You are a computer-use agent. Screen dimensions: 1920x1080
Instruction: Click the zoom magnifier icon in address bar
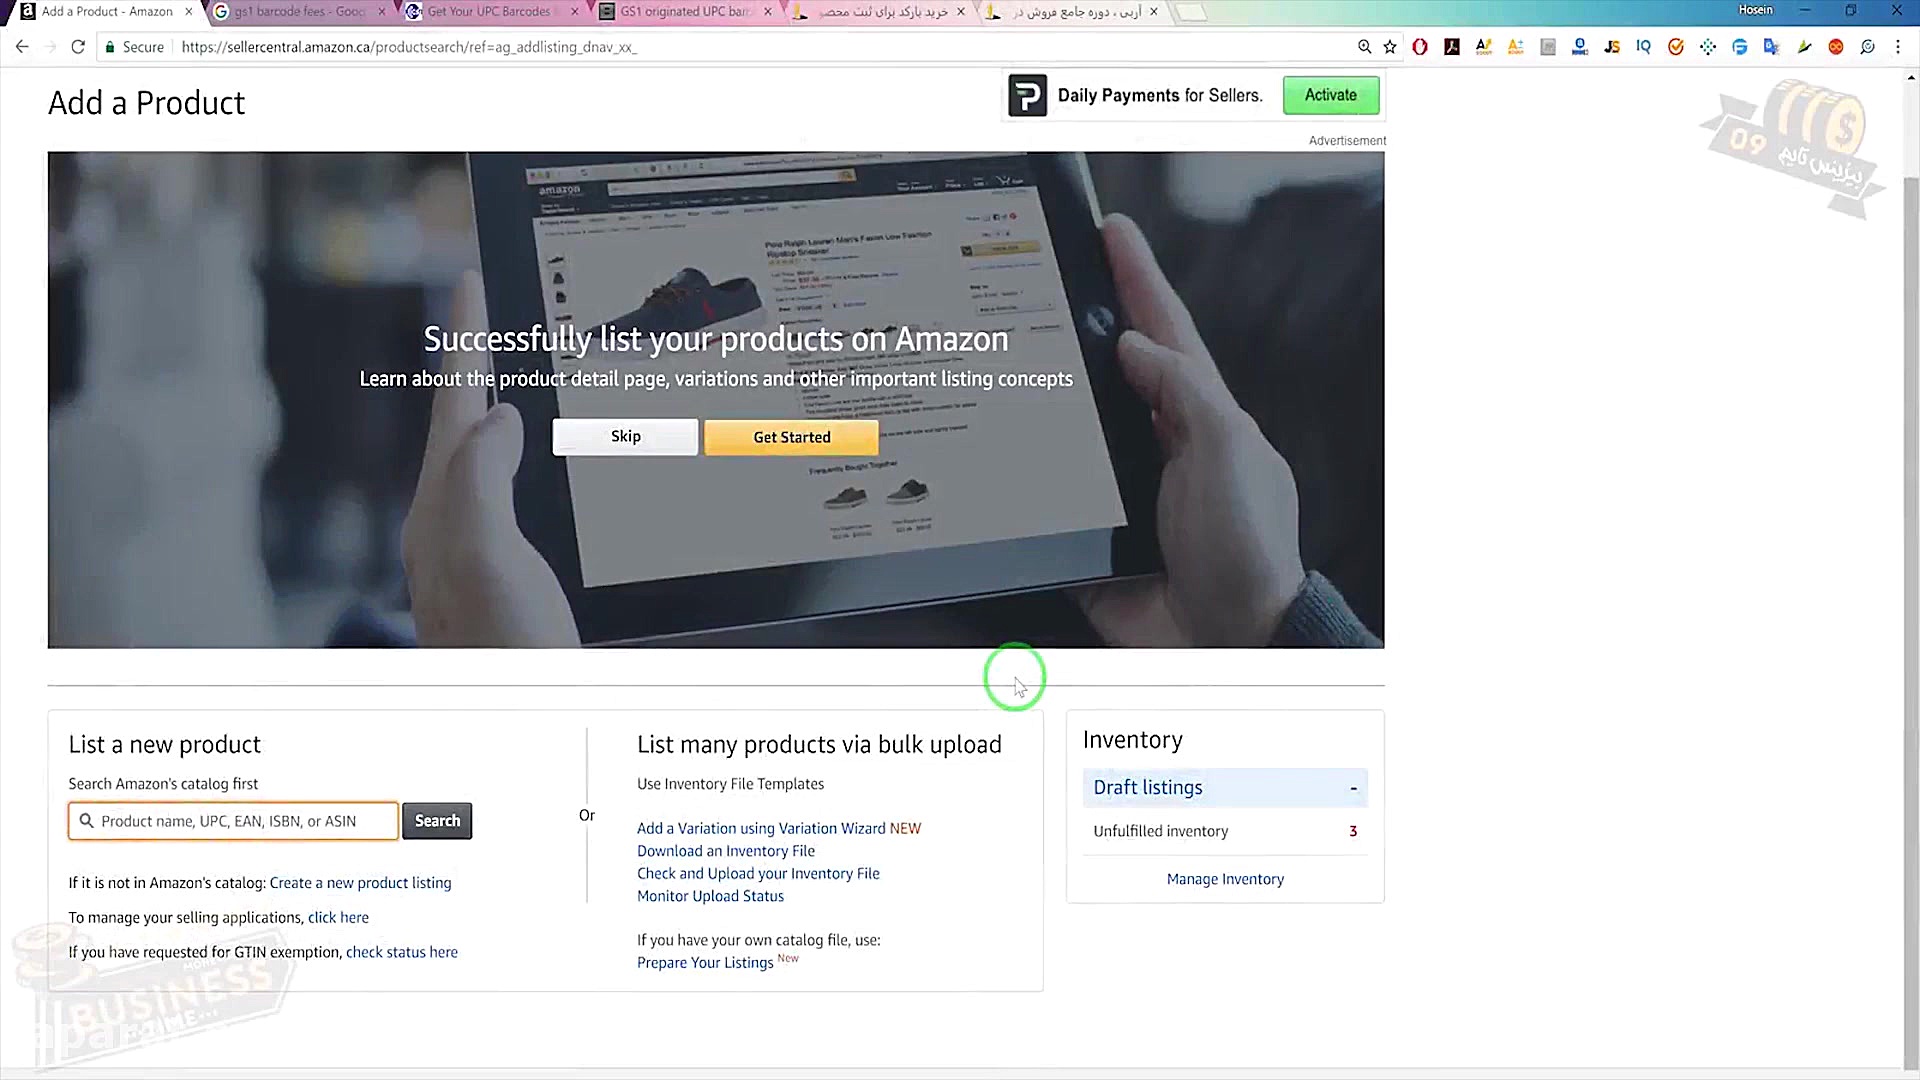[x=1364, y=47]
